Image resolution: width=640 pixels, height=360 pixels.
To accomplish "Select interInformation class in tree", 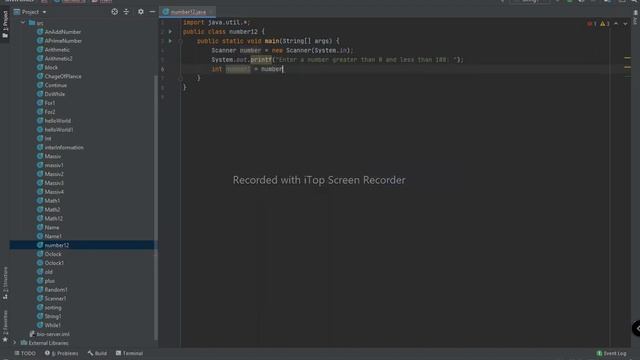I will (60, 147).
